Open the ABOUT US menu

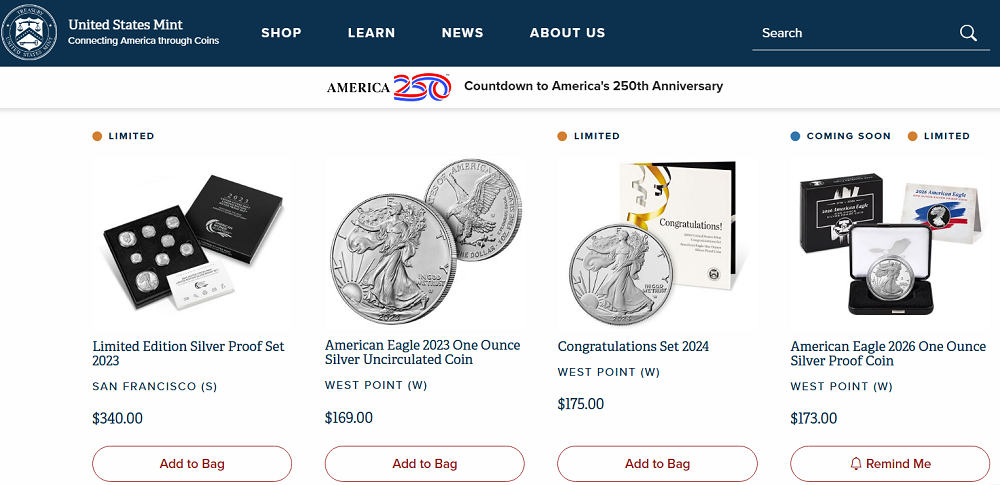click(x=567, y=33)
